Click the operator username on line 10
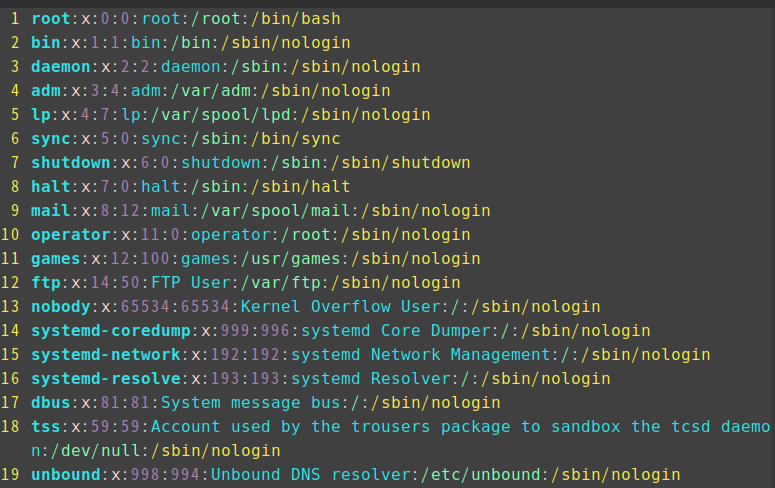Image resolution: width=775 pixels, height=488 pixels. point(71,235)
